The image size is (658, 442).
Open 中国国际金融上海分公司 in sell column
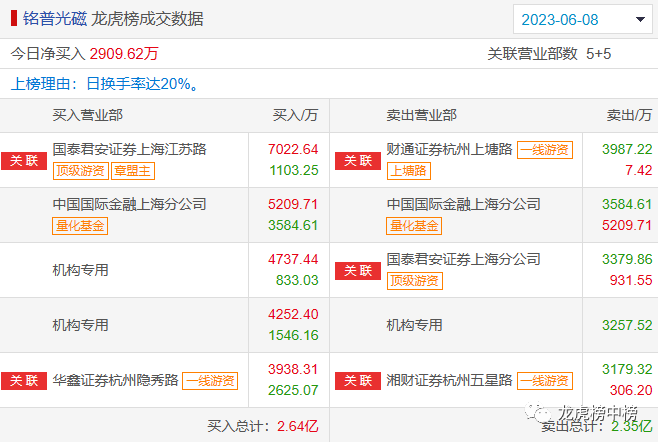click(x=464, y=204)
